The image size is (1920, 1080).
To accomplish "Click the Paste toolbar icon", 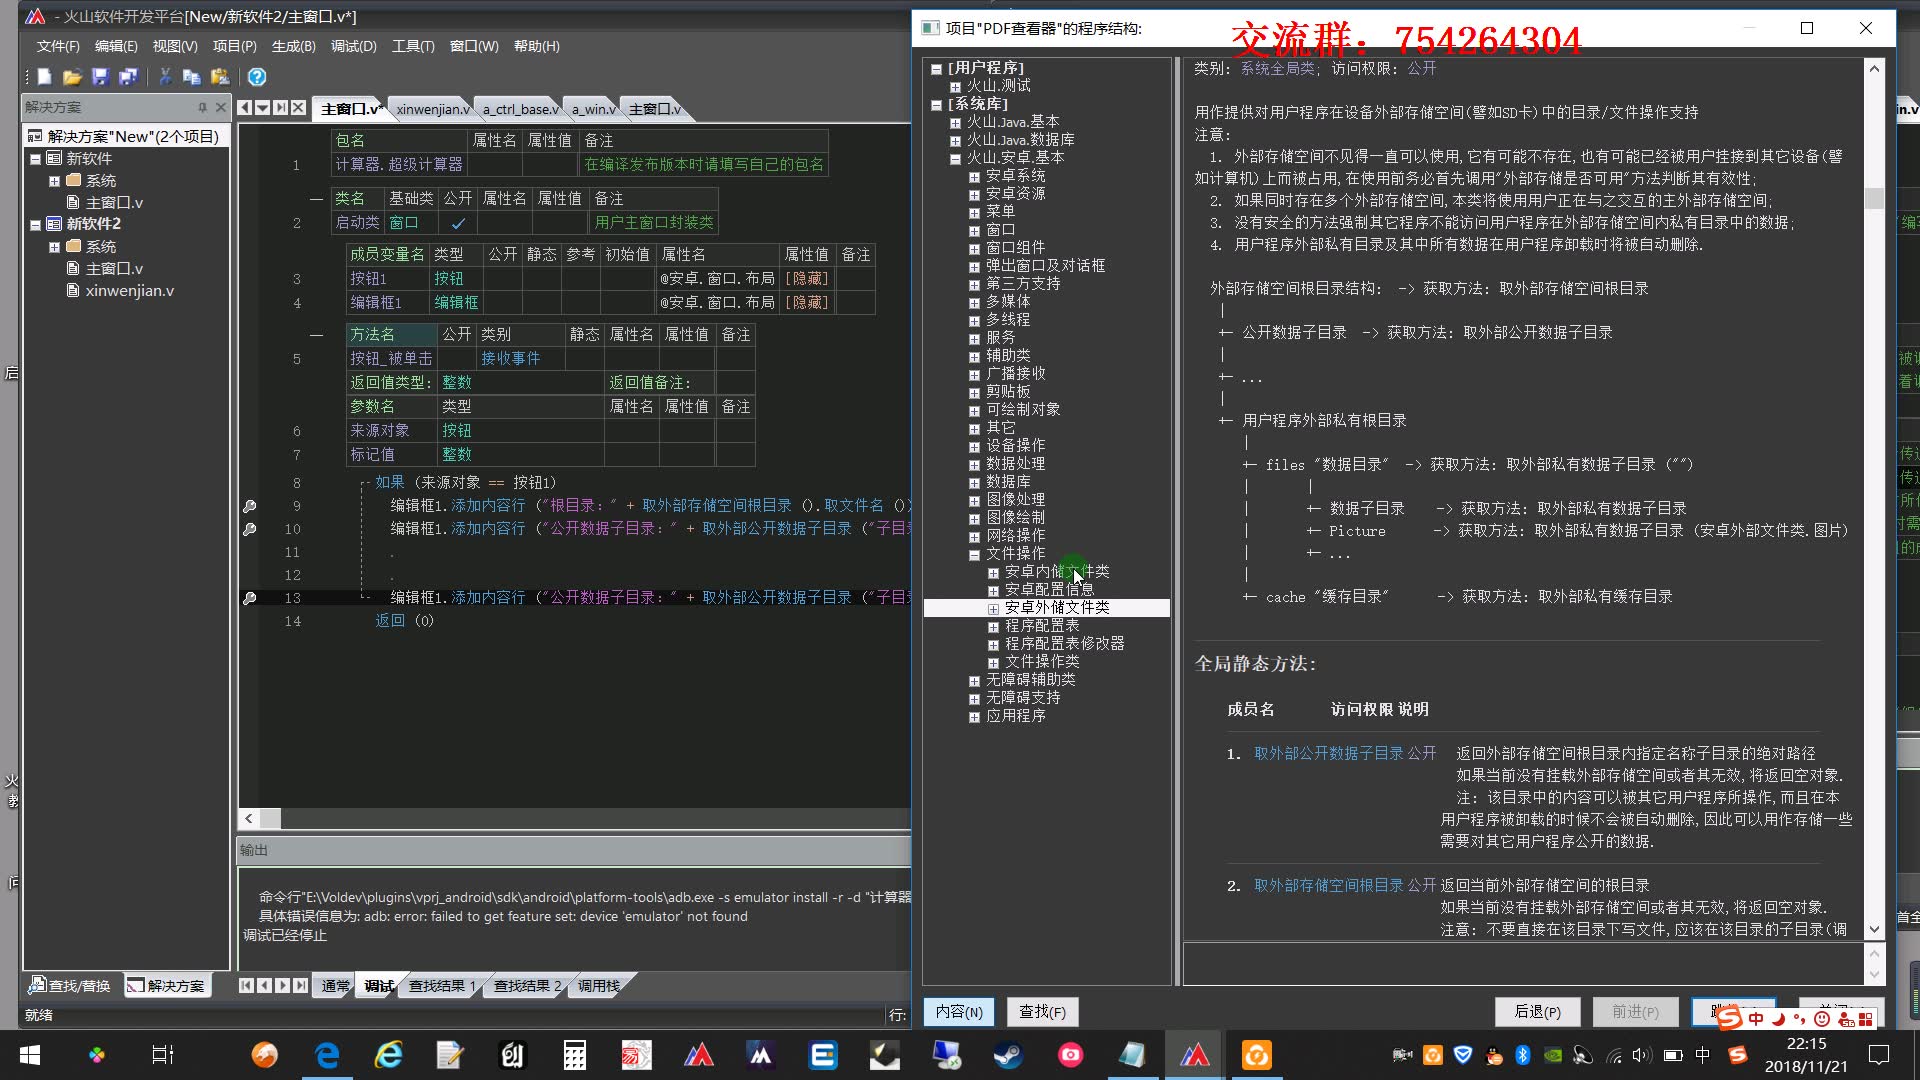I will 220,77.
